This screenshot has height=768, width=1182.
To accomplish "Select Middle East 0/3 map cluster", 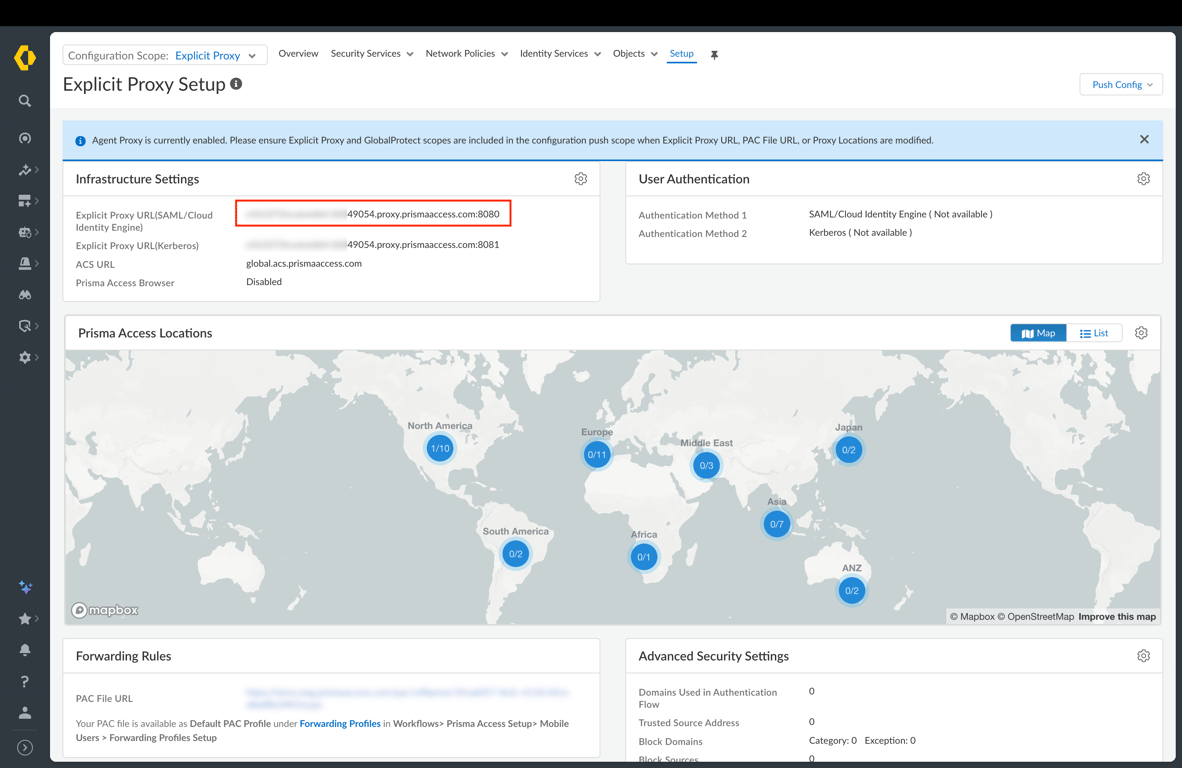I will 706,466.
